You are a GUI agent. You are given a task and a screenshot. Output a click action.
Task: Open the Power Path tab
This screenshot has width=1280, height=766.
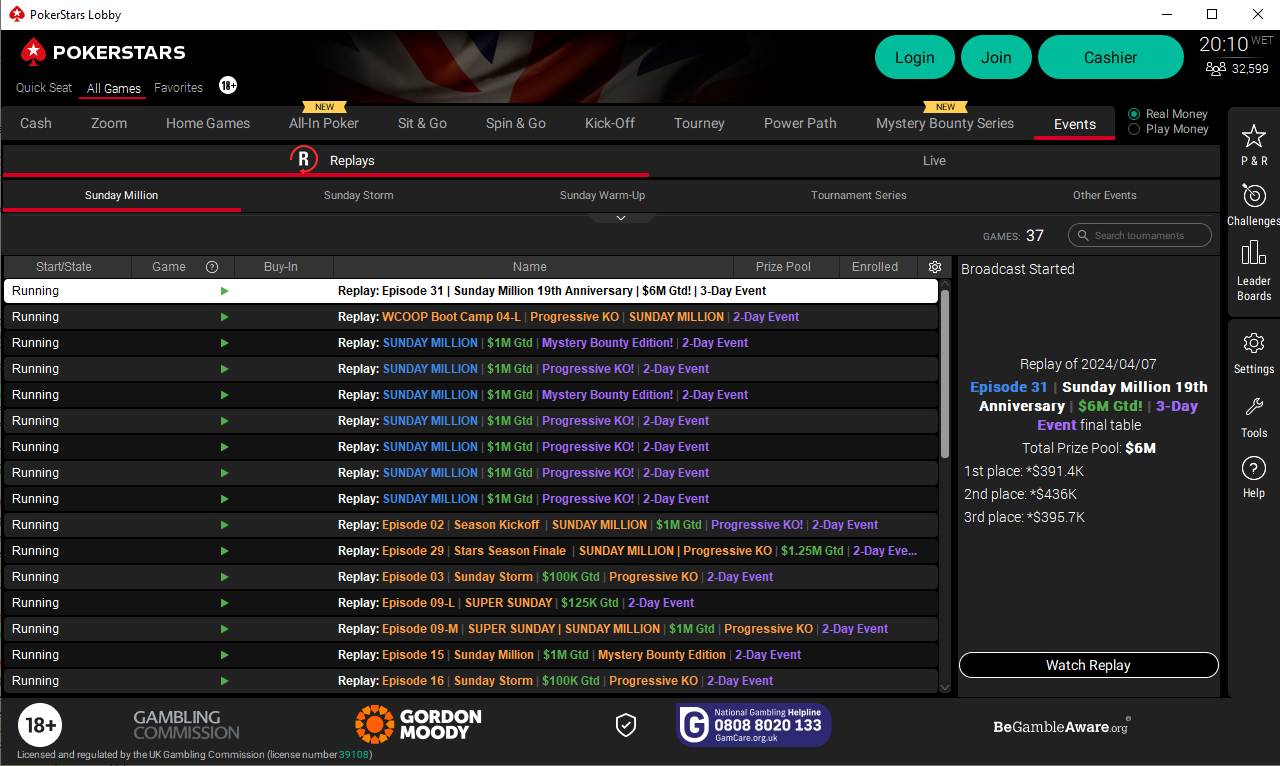click(x=800, y=123)
